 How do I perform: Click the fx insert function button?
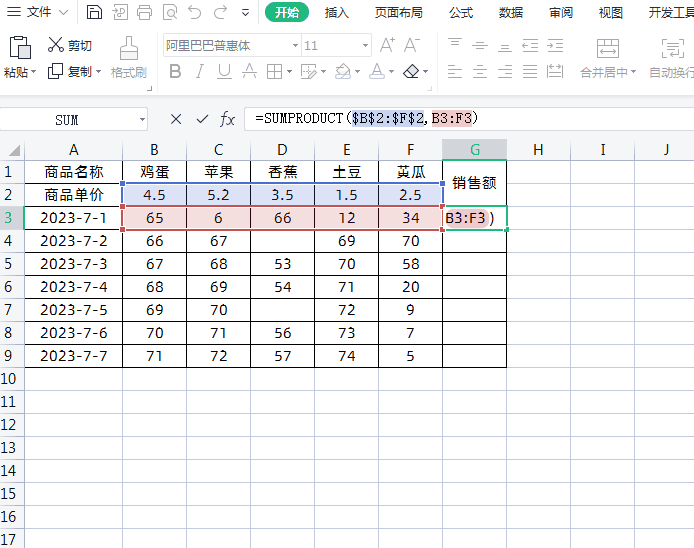tap(227, 119)
